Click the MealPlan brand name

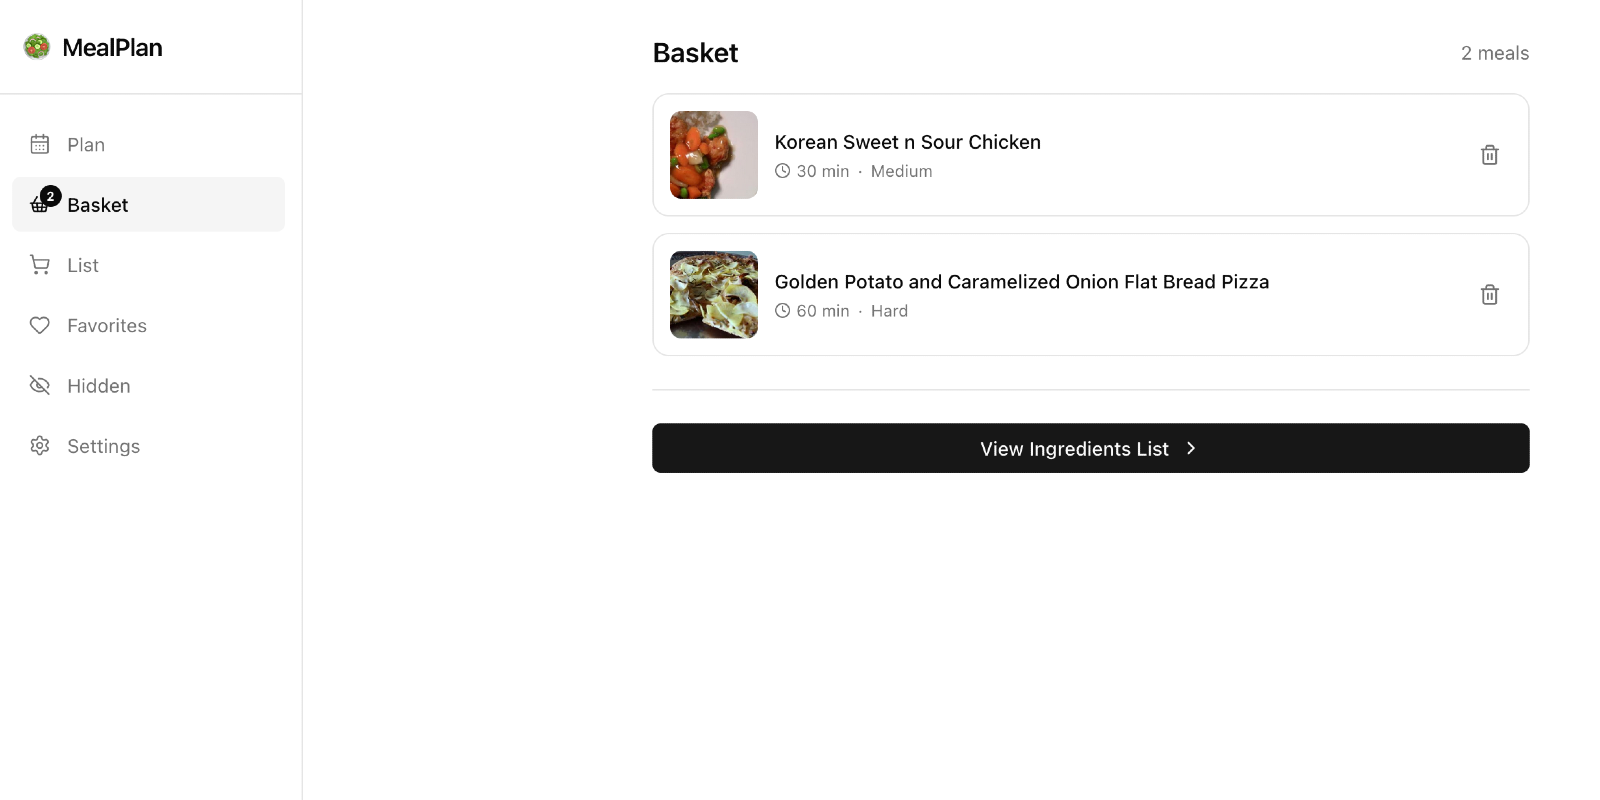pos(112,47)
